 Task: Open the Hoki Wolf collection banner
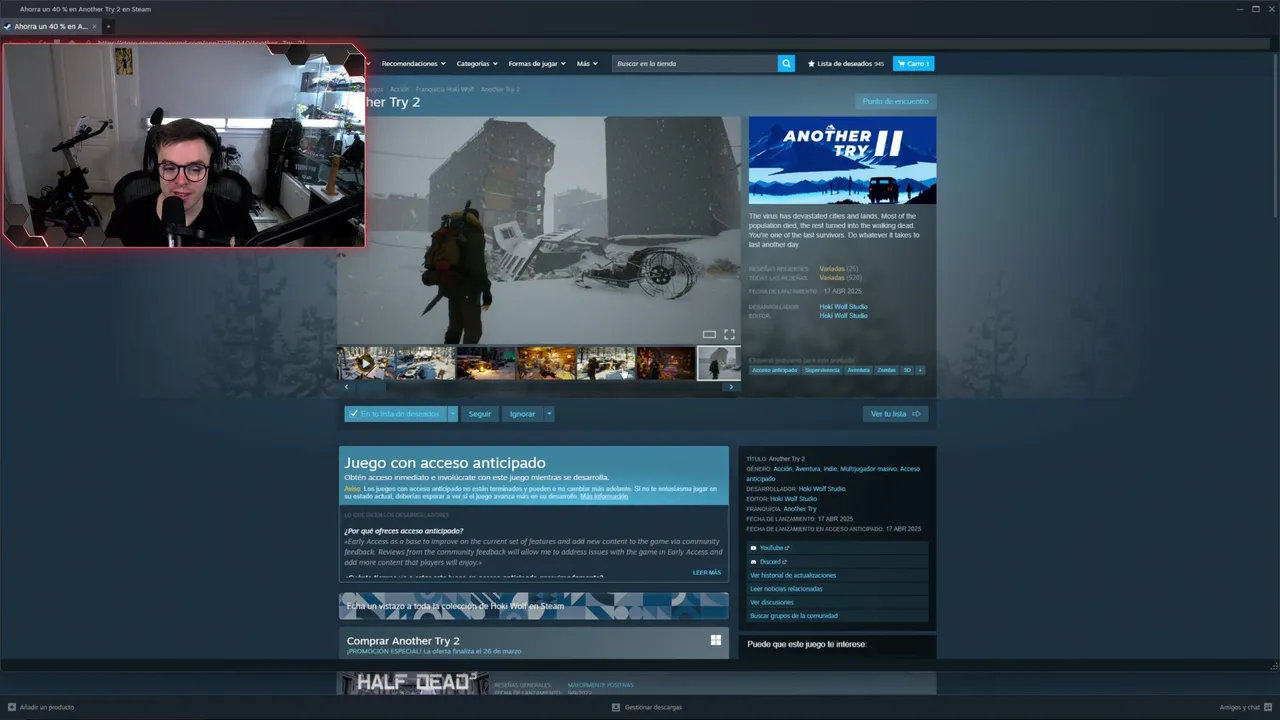pyautogui.click(x=534, y=606)
